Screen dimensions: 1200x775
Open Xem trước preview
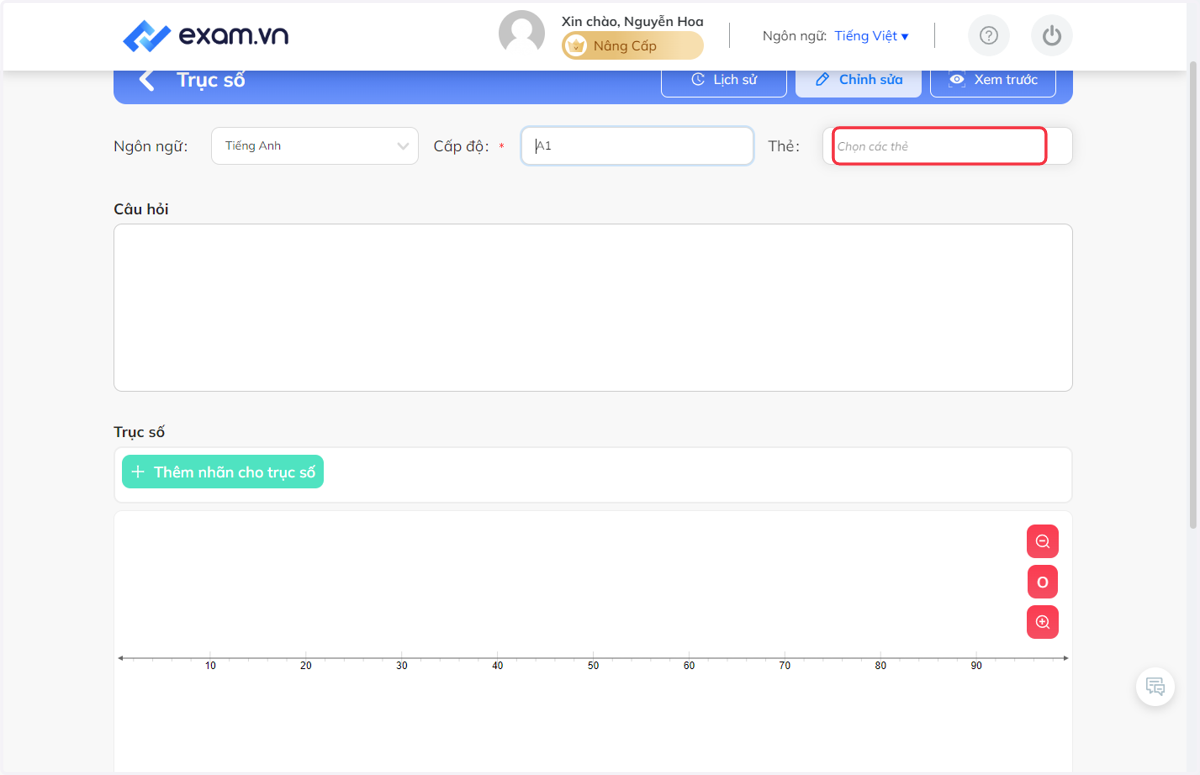coord(993,80)
